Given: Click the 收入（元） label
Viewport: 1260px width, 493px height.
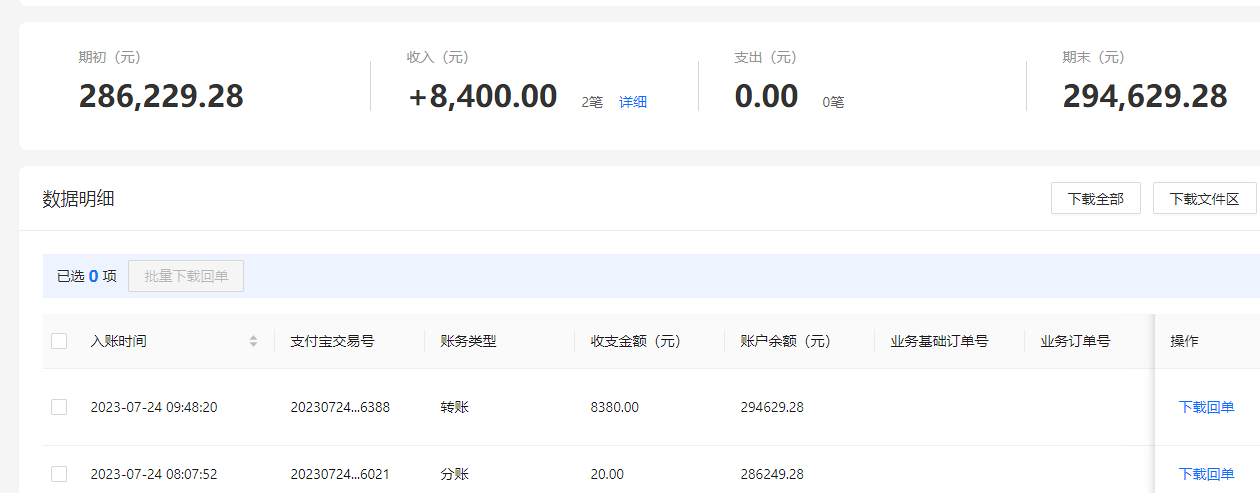Looking at the screenshot, I should tap(438, 58).
